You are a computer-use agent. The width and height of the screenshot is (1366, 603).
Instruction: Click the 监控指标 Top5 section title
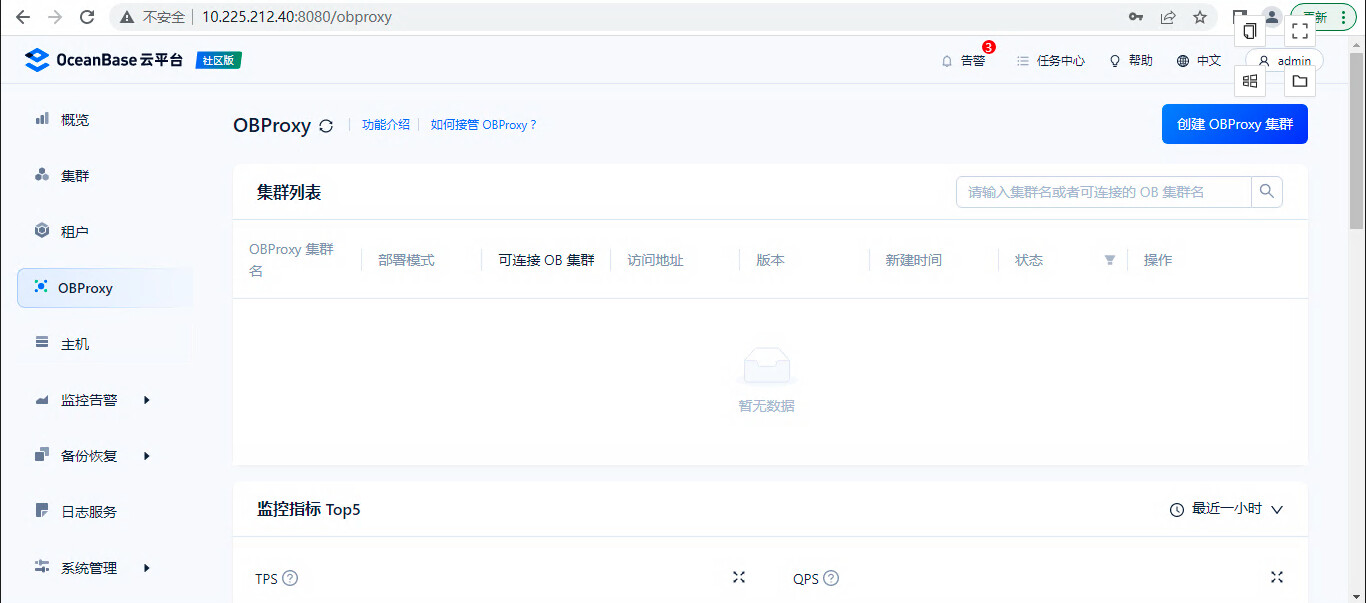point(308,509)
